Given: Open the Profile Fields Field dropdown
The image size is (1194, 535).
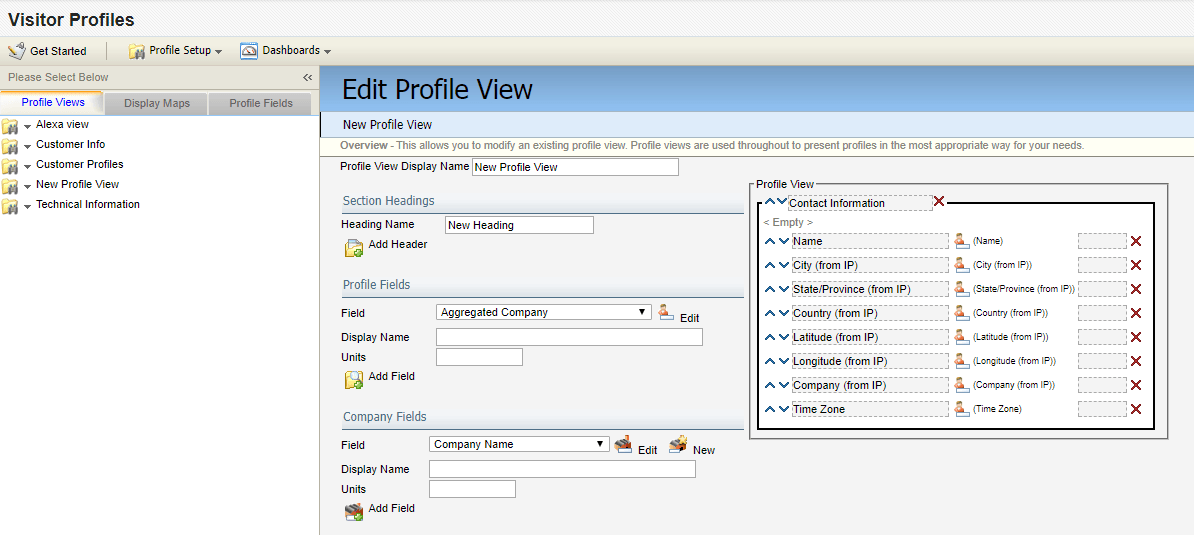Looking at the screenshot, I should (x=544, y=312).
